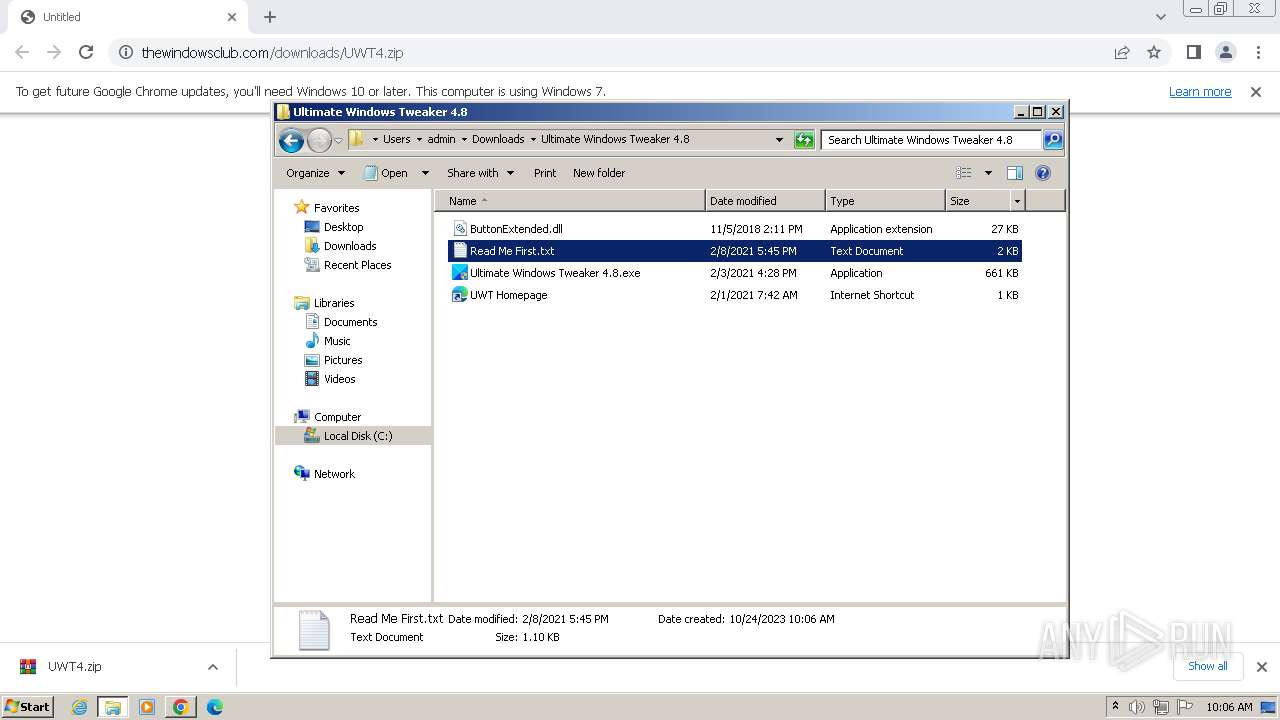Open the Pictures library
Viewport: 1280px width, 720px height.
pyautogui.click(x=342, y=360)
